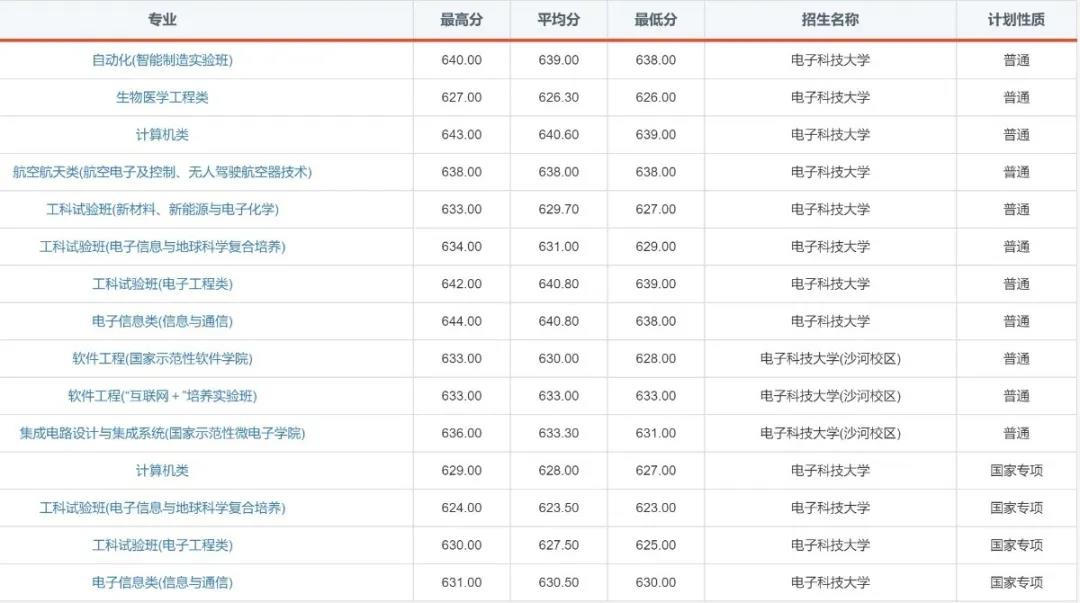1080x603 pixels.
Task: Open the 生物医学工程类 major link
Action: click(x=162, y=97)
